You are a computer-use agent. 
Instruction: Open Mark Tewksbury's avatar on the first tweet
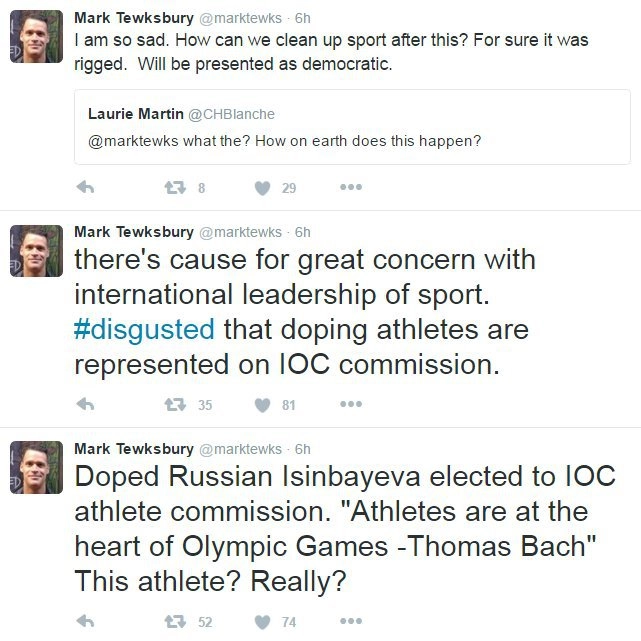36,37
